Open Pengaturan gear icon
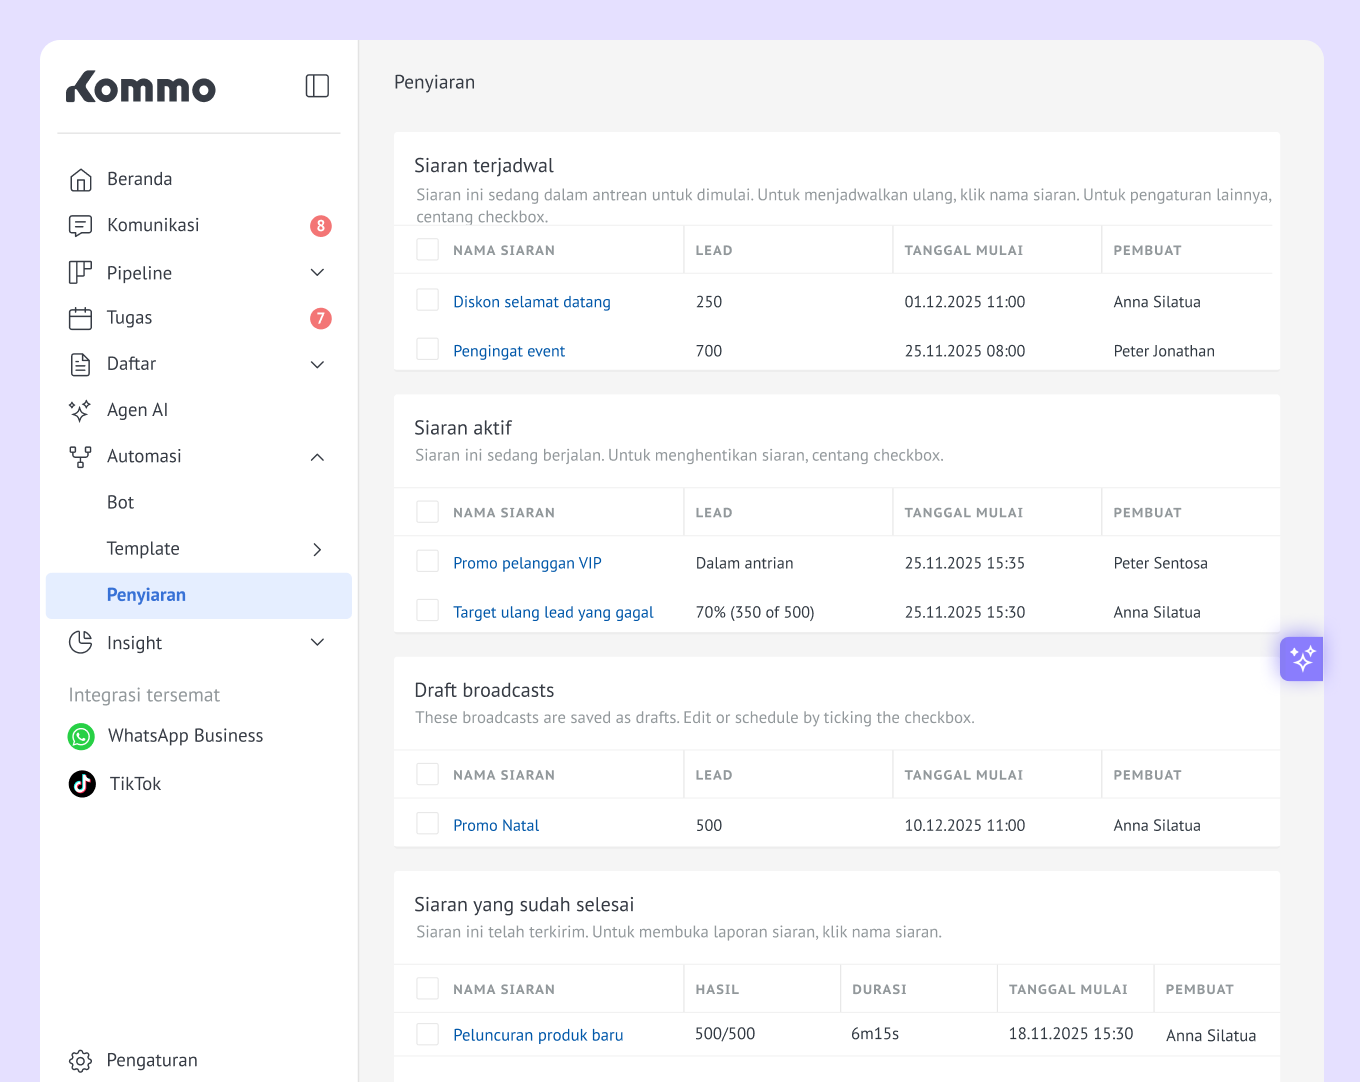This screenshot has width=1360, height=1082. (80, 1060)
